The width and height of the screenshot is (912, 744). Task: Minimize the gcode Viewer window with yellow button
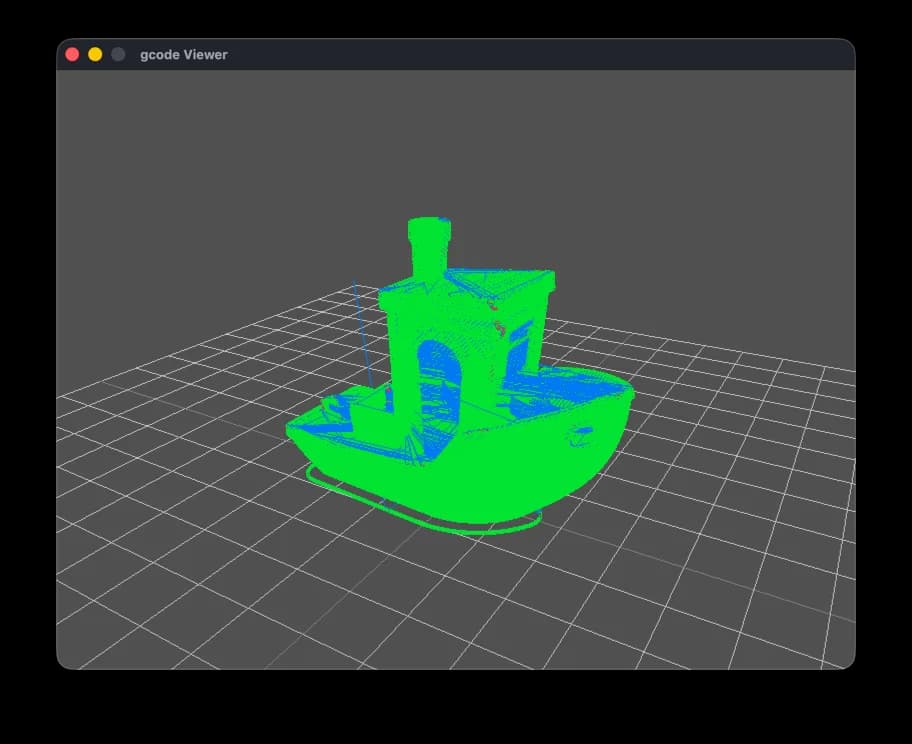click(x=95, y=55)
